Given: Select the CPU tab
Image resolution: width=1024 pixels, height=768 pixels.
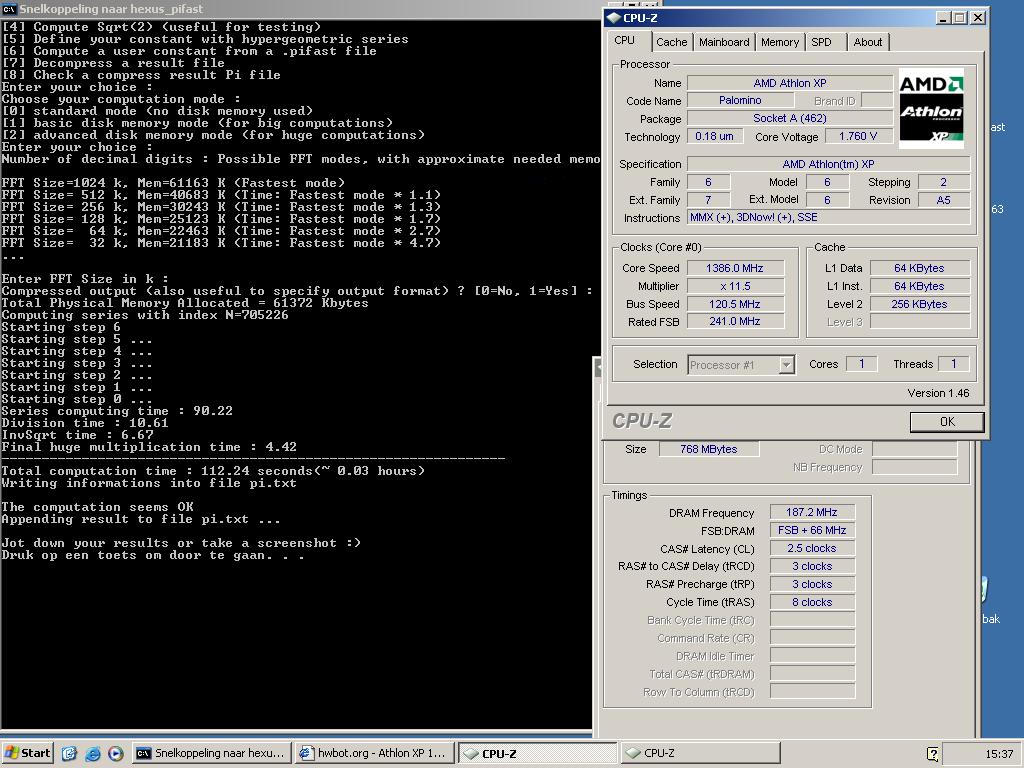Looking at the screenshot, I should pos(624,40).
